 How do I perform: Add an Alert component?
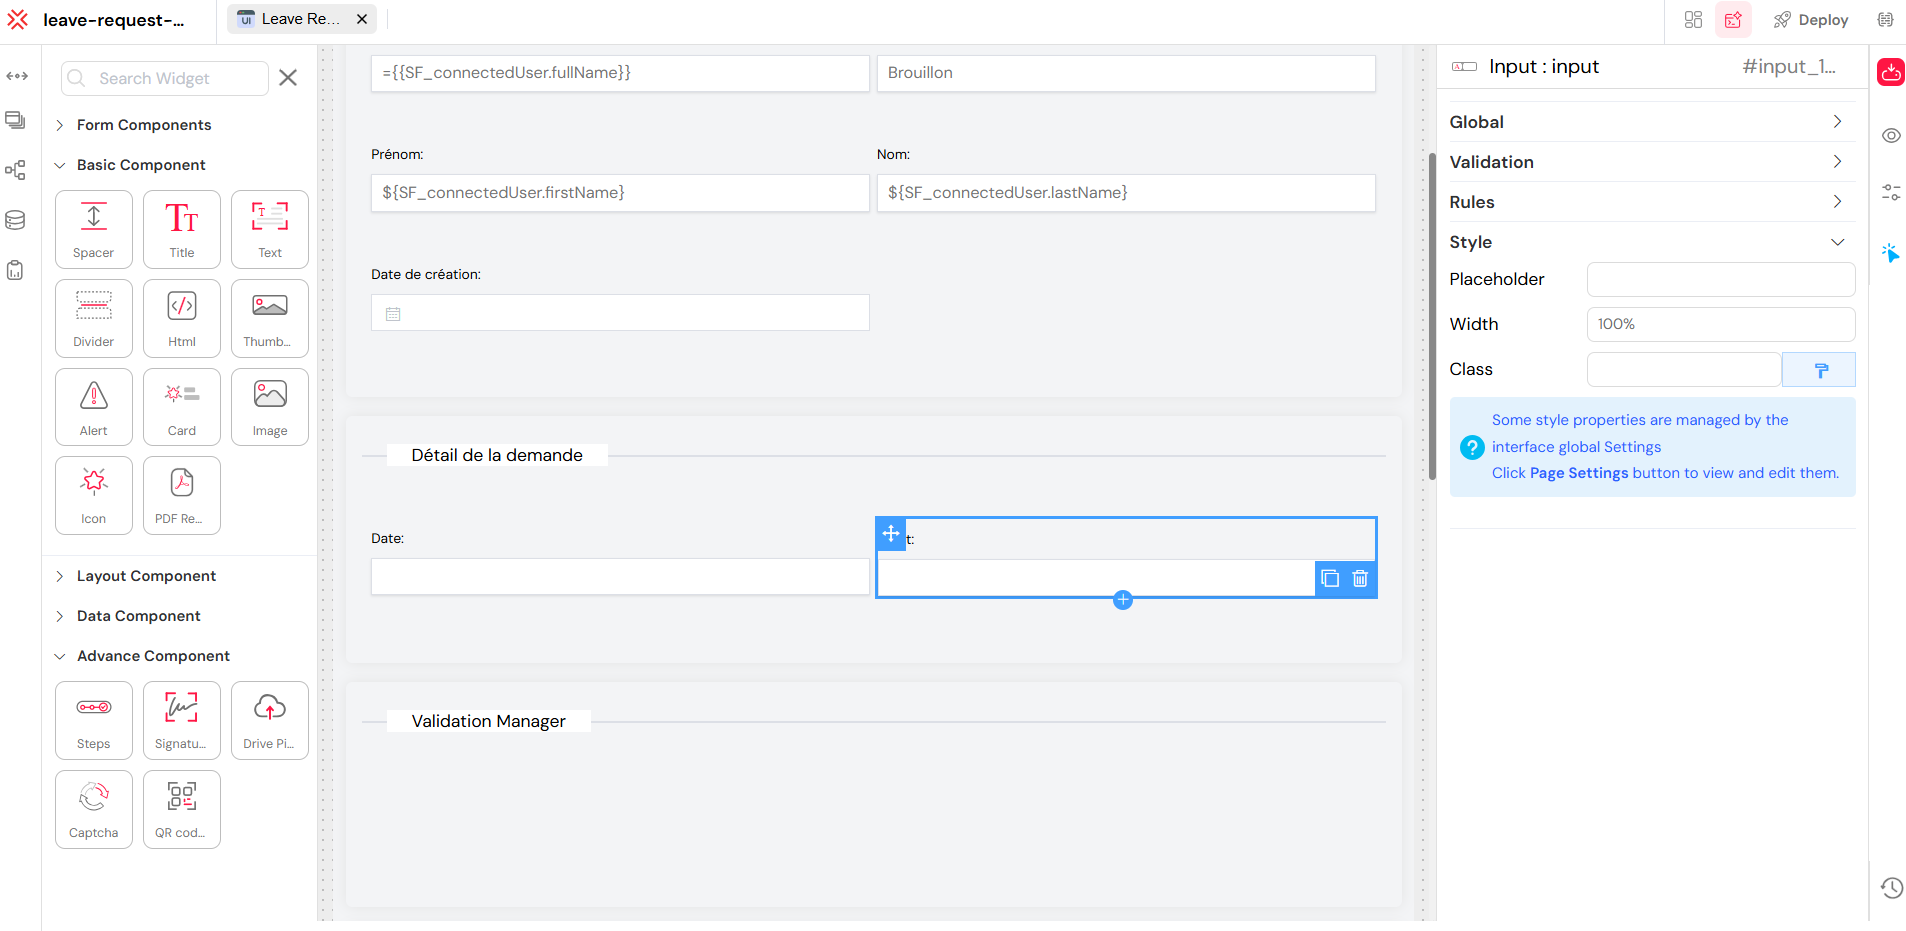point(93,406)
